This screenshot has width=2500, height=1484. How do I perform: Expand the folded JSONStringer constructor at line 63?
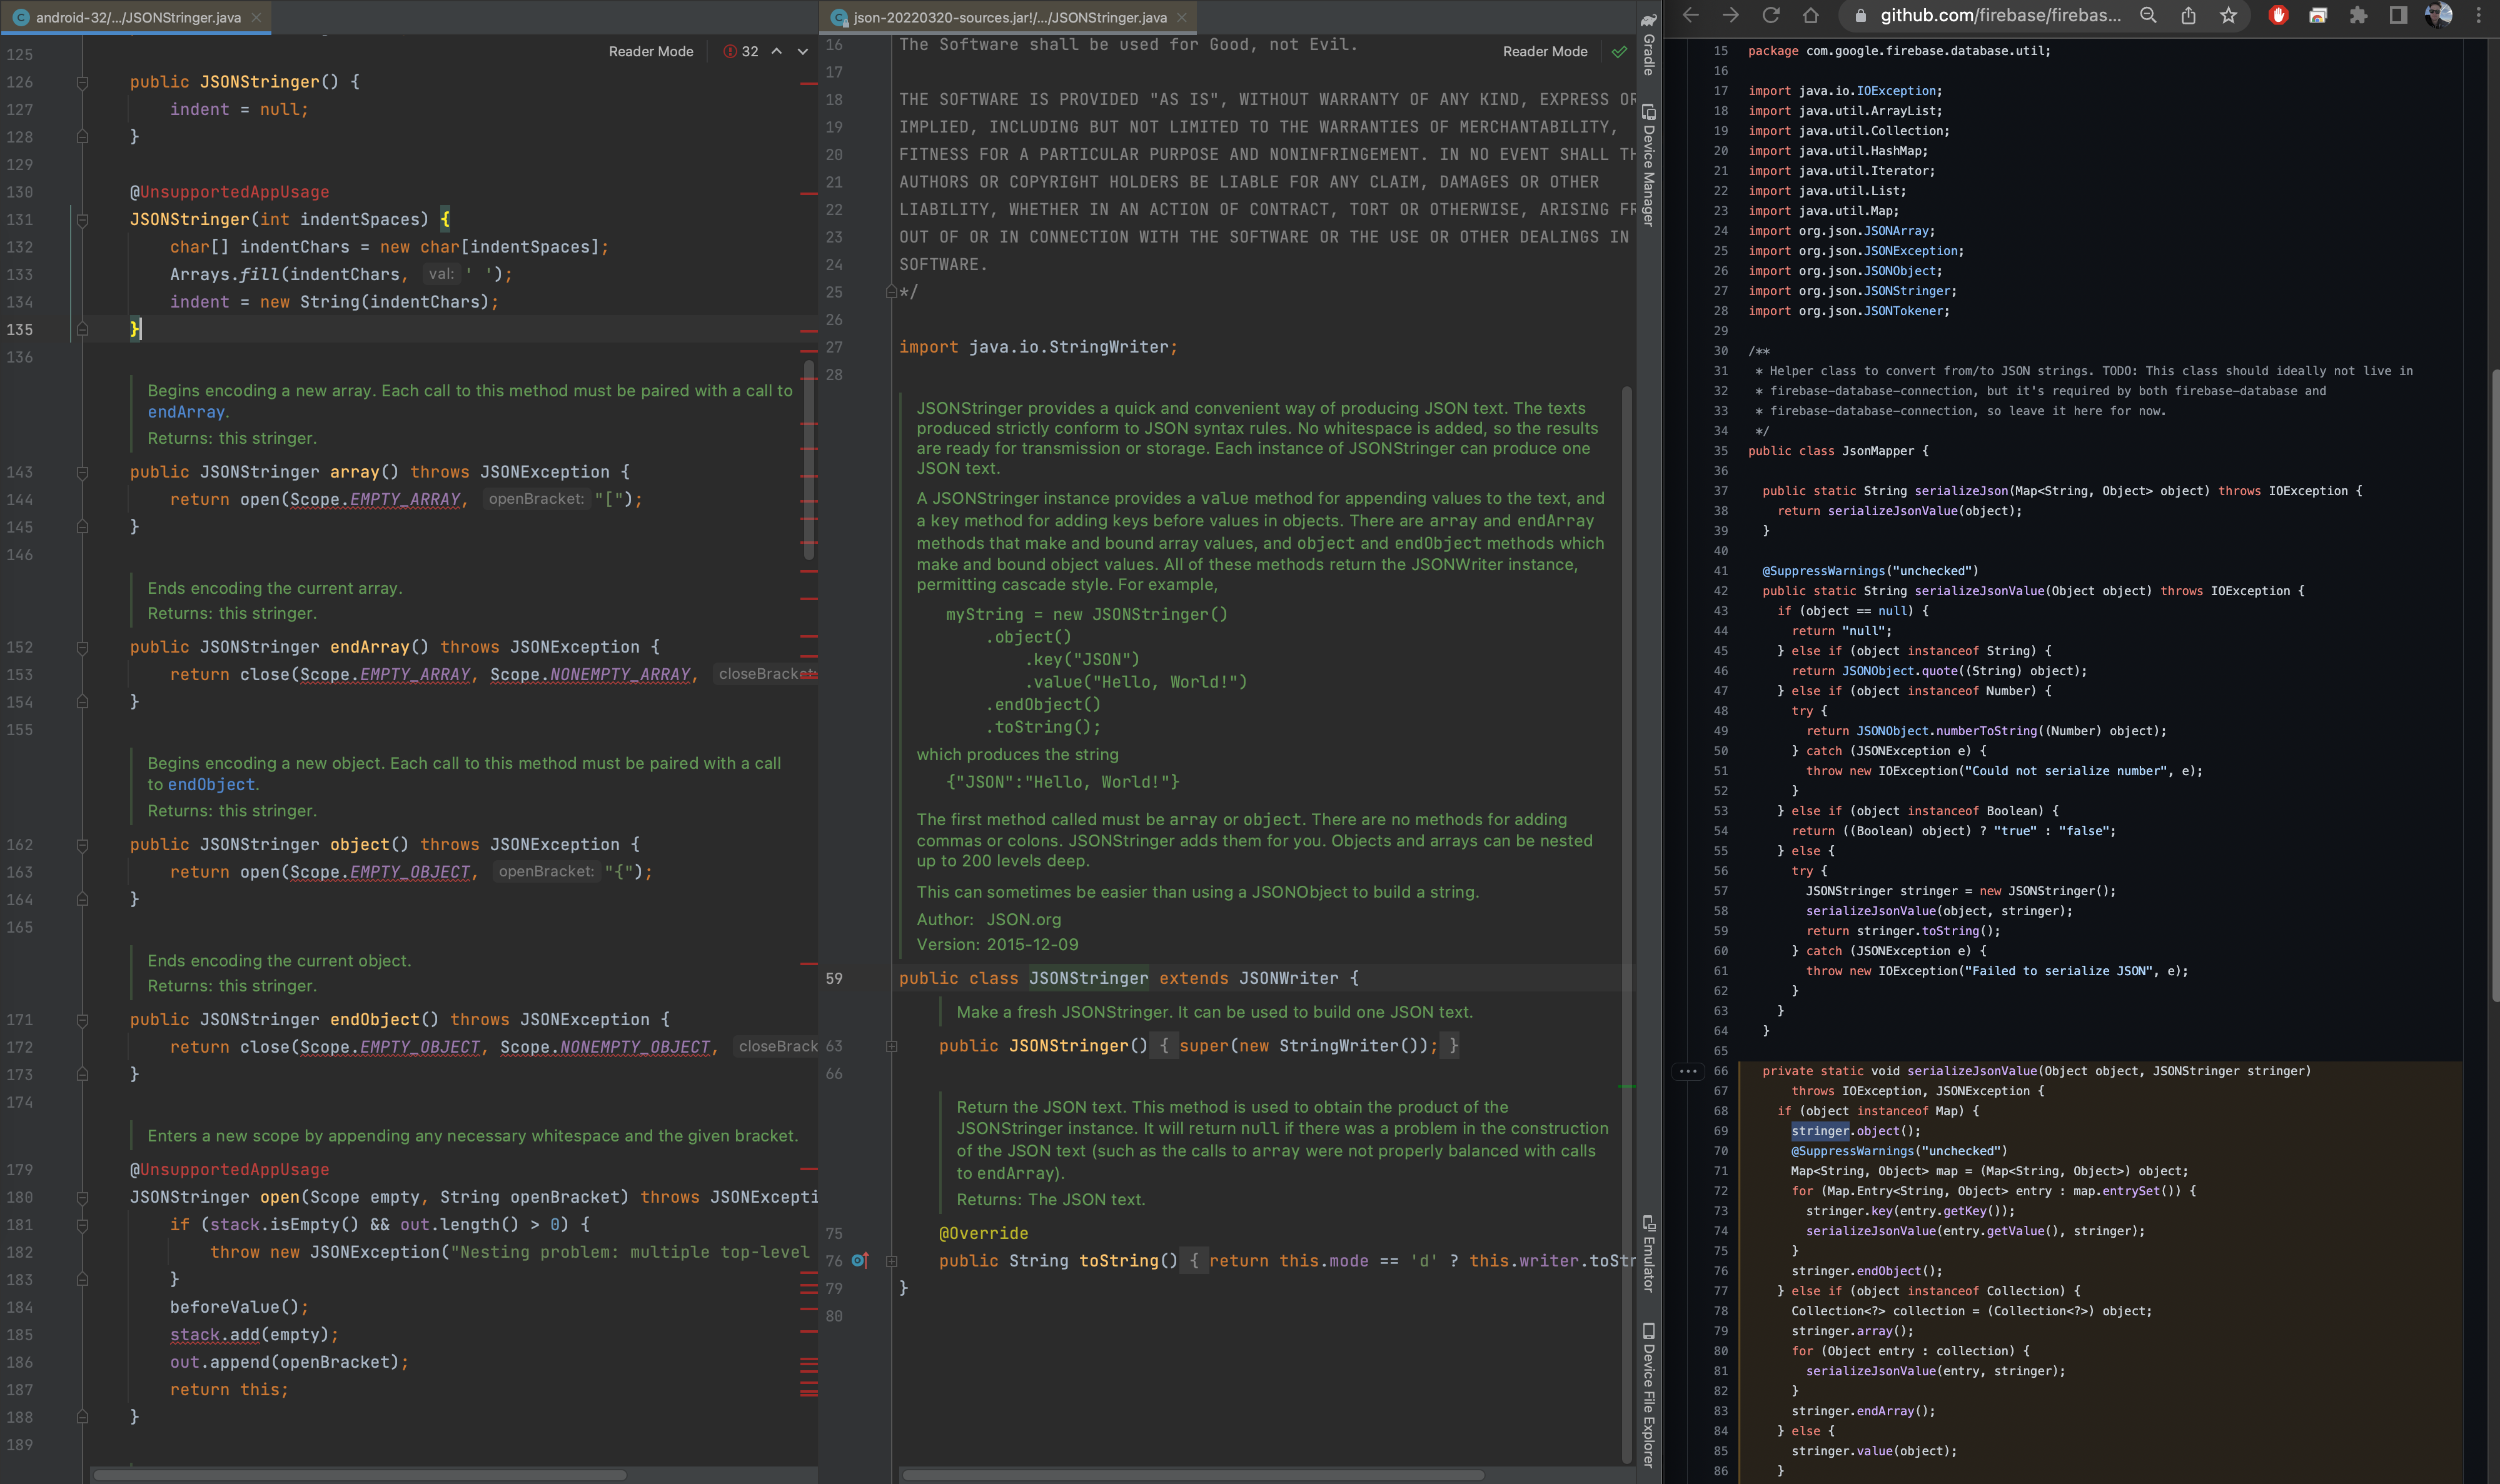coord(891,1046)
